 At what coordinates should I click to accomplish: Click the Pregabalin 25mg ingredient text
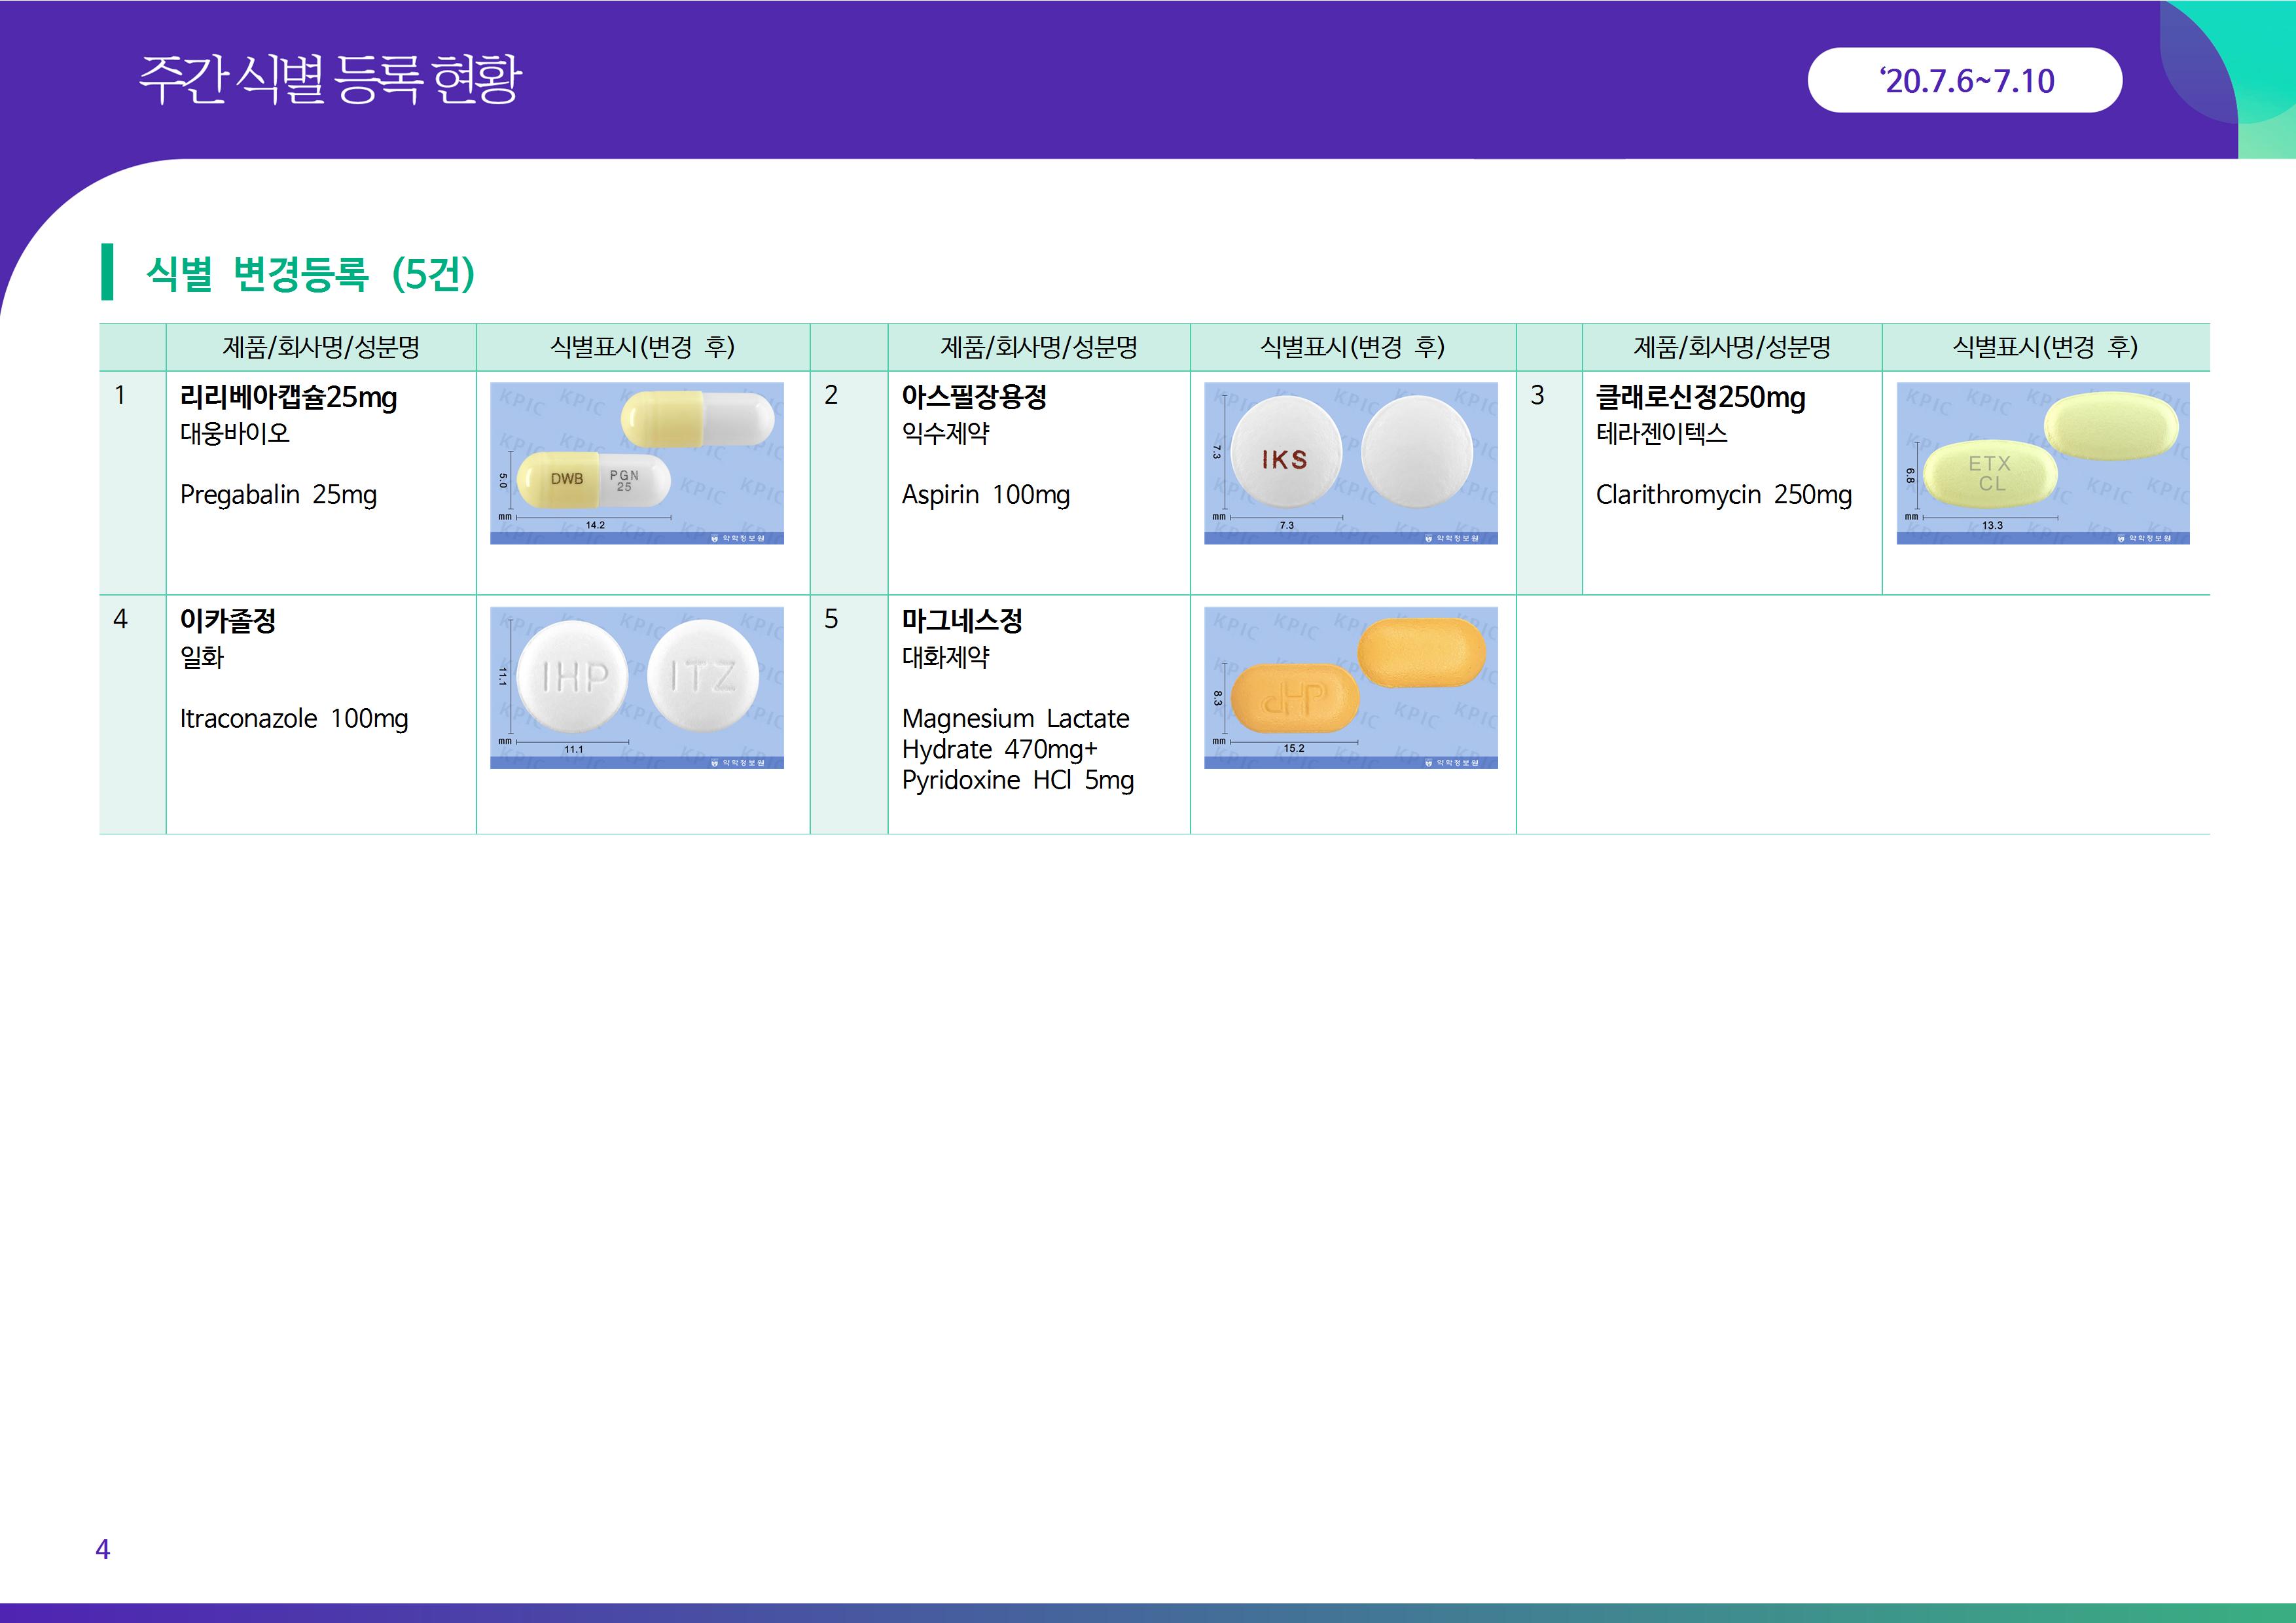pyautogui.click(x=278, y=494)
